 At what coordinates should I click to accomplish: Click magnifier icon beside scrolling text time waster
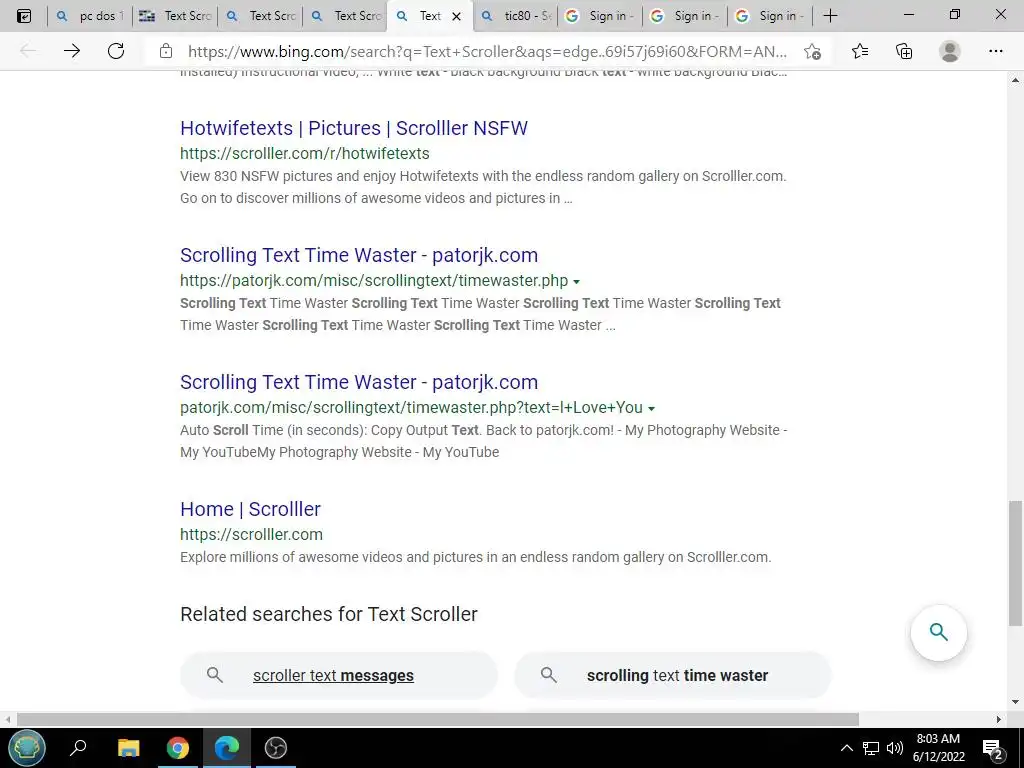[549, 675]
